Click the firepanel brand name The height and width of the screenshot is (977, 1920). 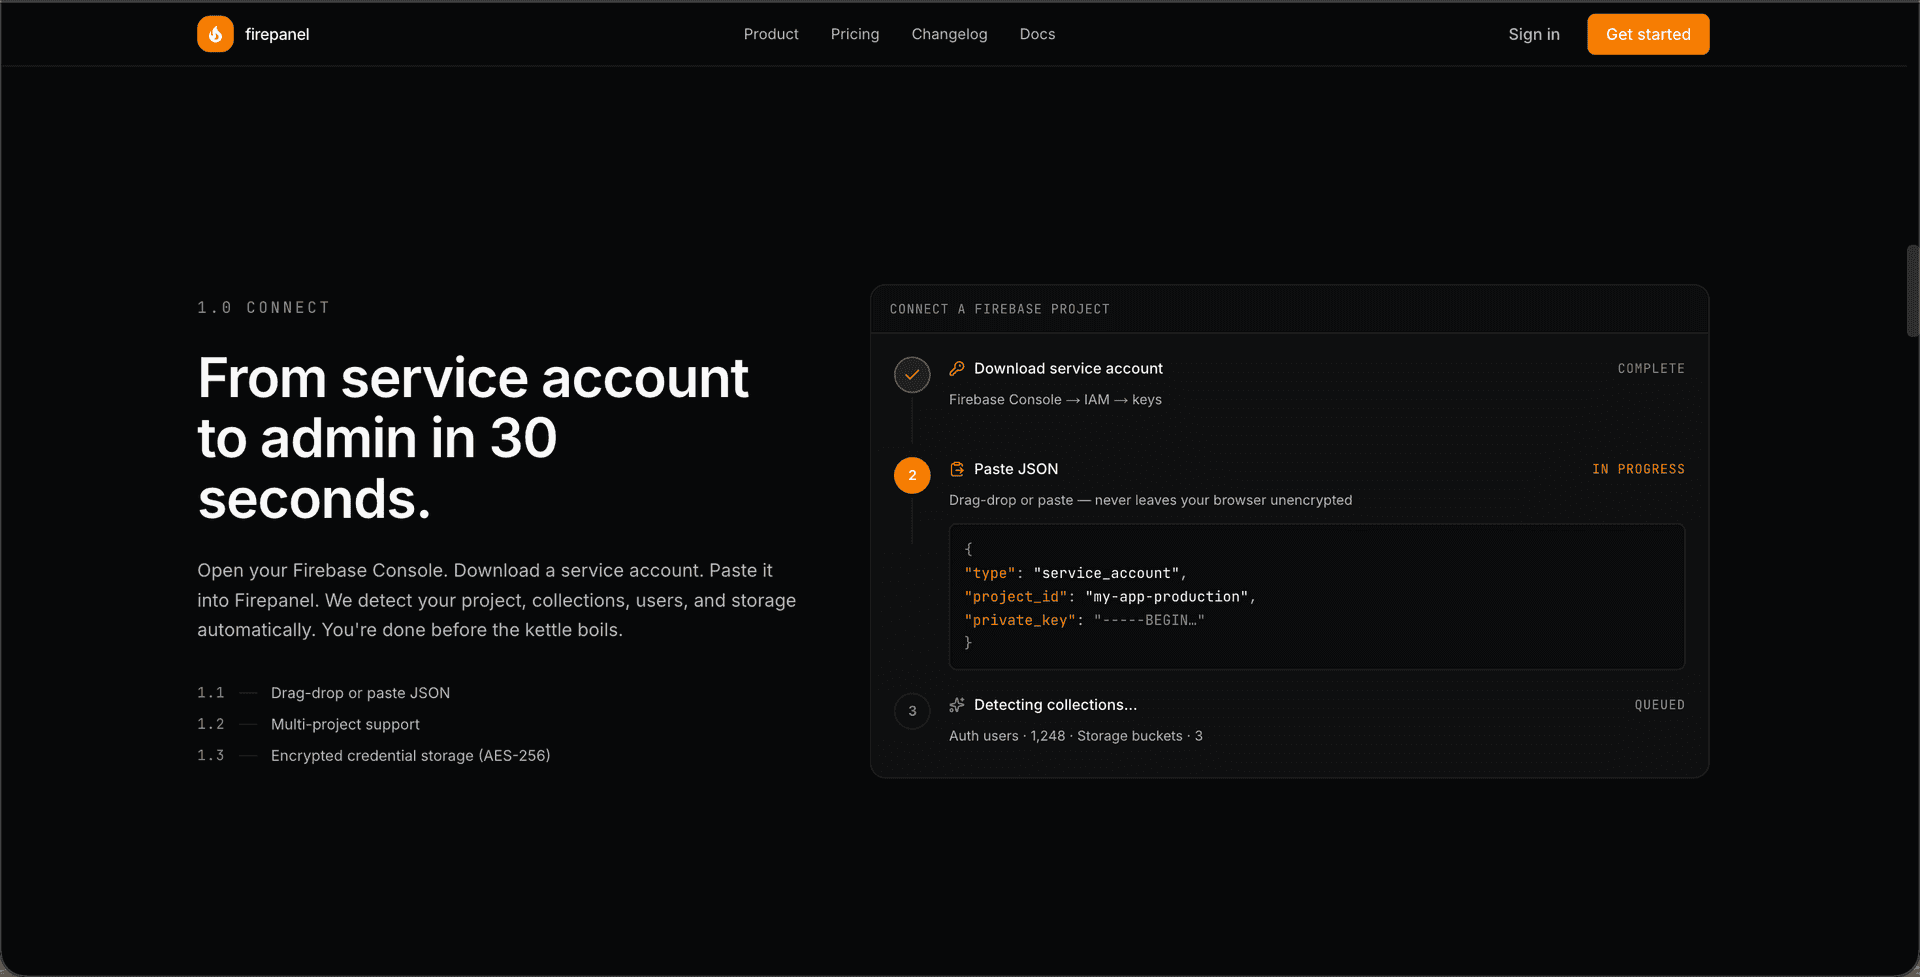(x=277, y=34)
